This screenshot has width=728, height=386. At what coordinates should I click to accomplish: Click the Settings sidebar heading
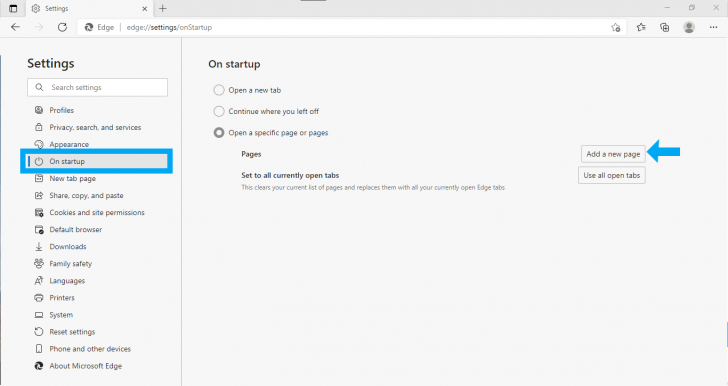point(51,63)
